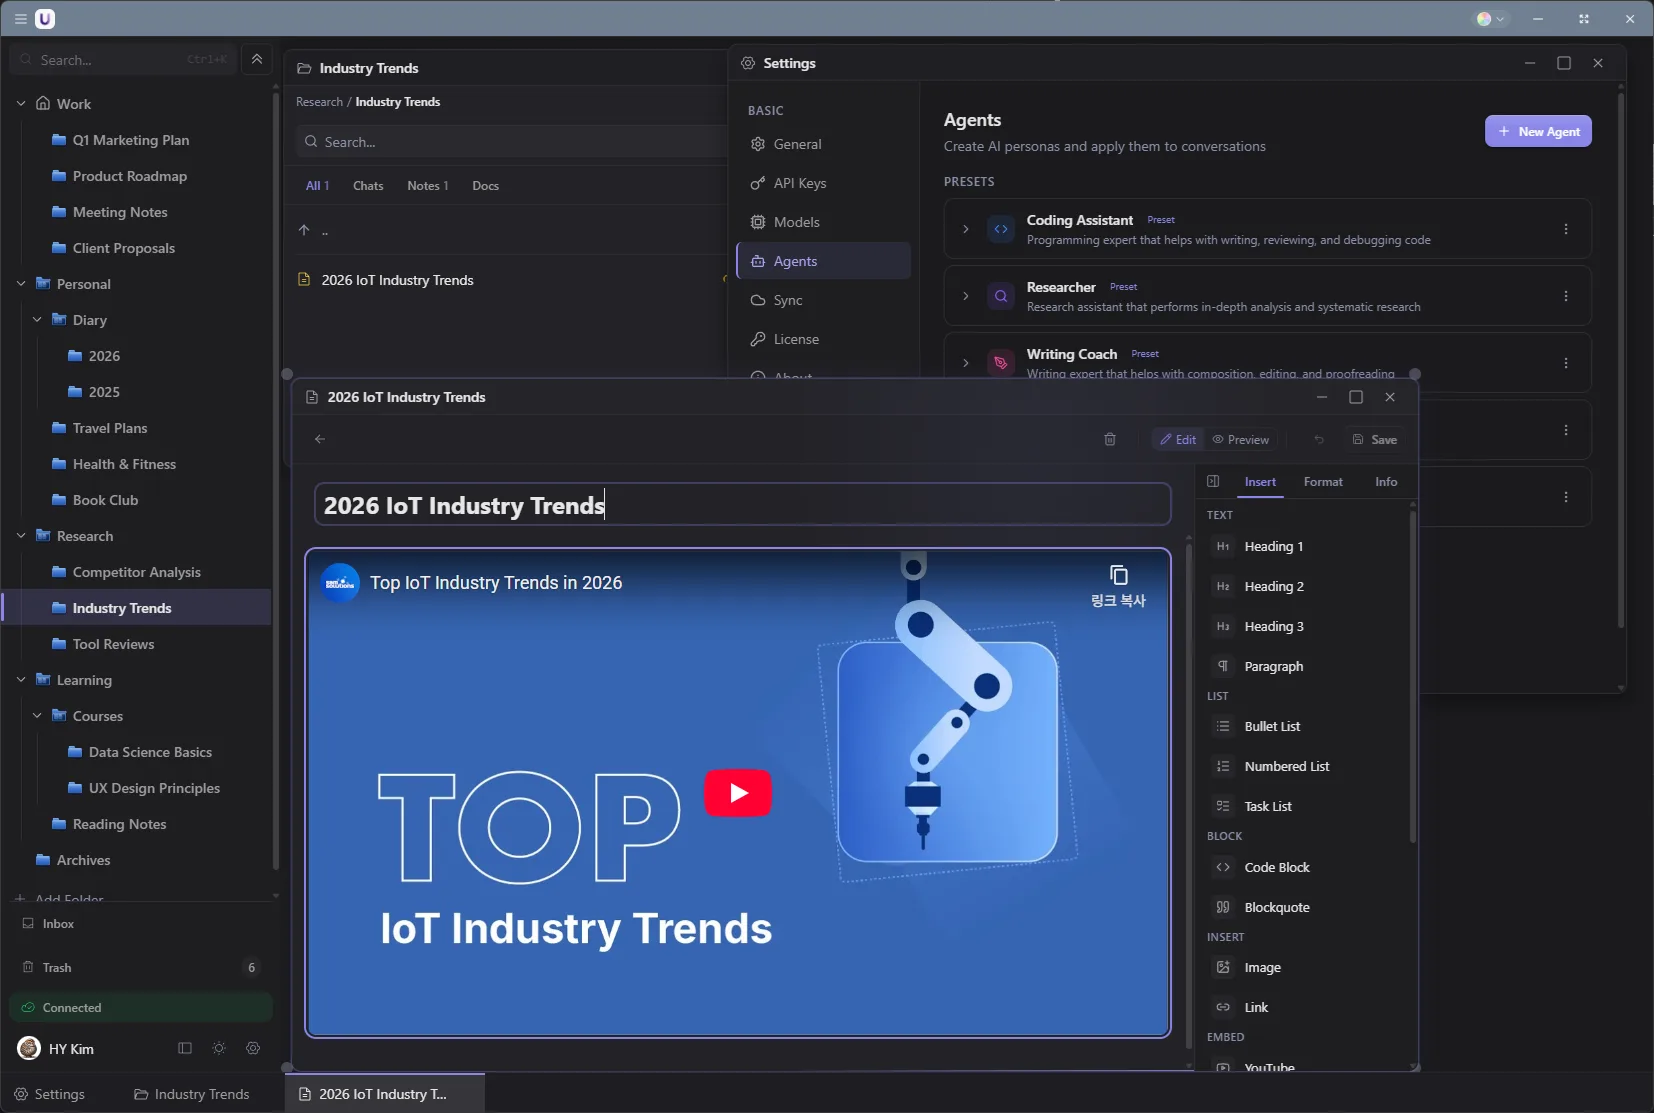Play the Top IoT Industry Trends video
The image size is (1654, 1113).
[738, 793]
